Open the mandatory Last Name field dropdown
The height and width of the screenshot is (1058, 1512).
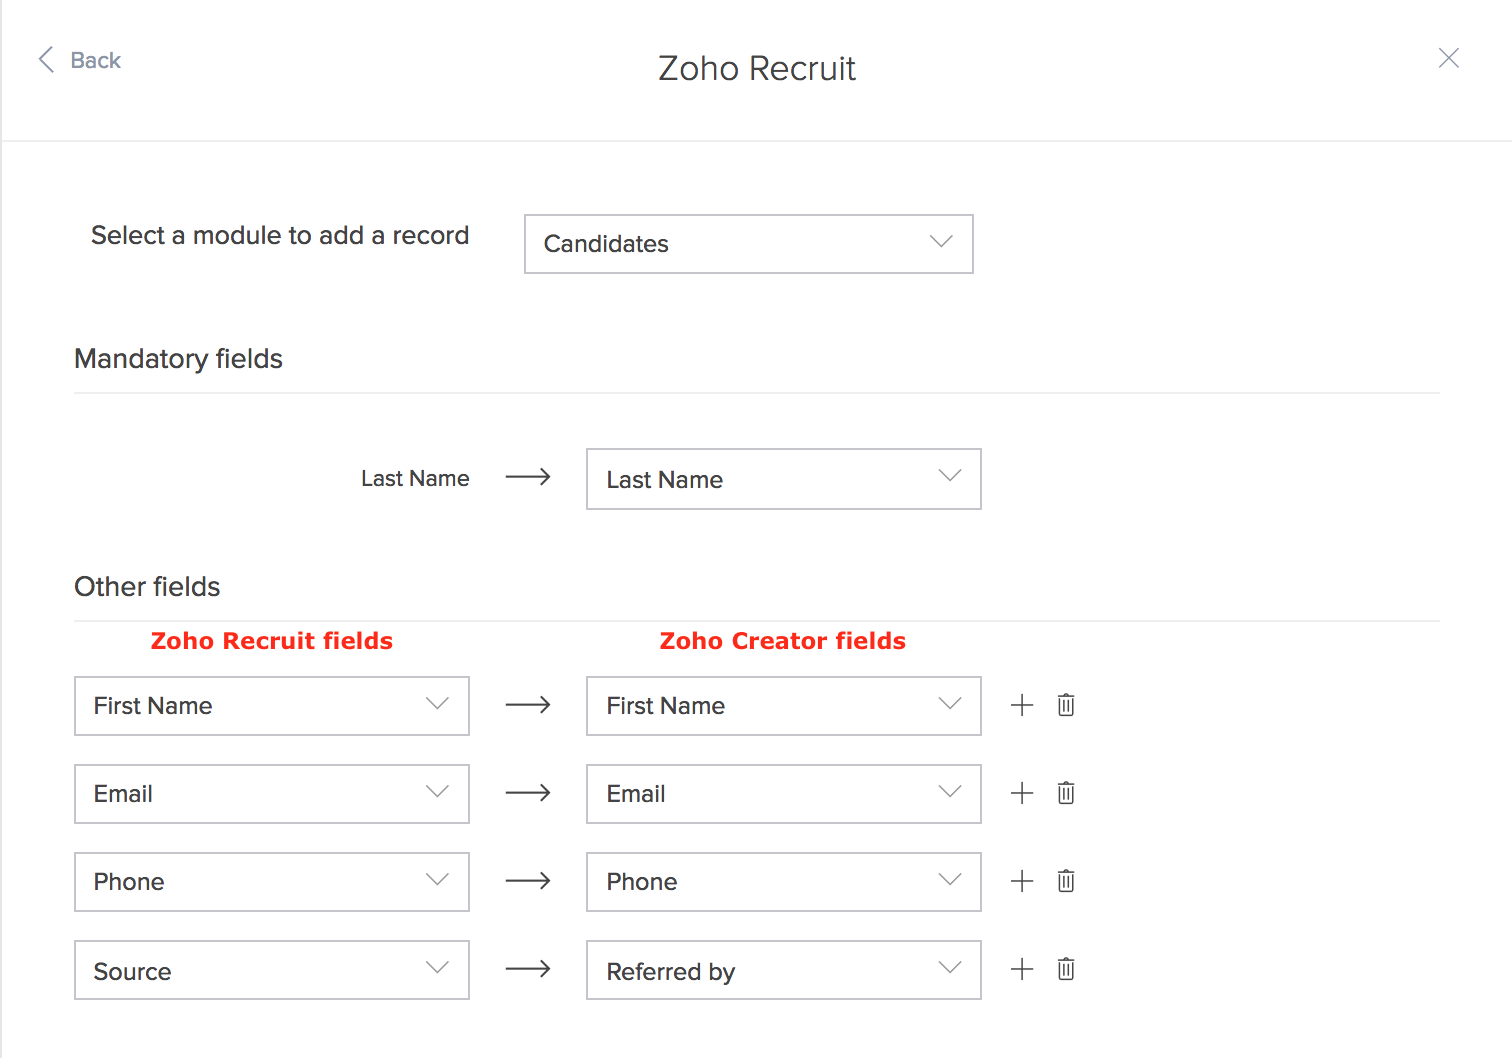click(x=784, y=479)
